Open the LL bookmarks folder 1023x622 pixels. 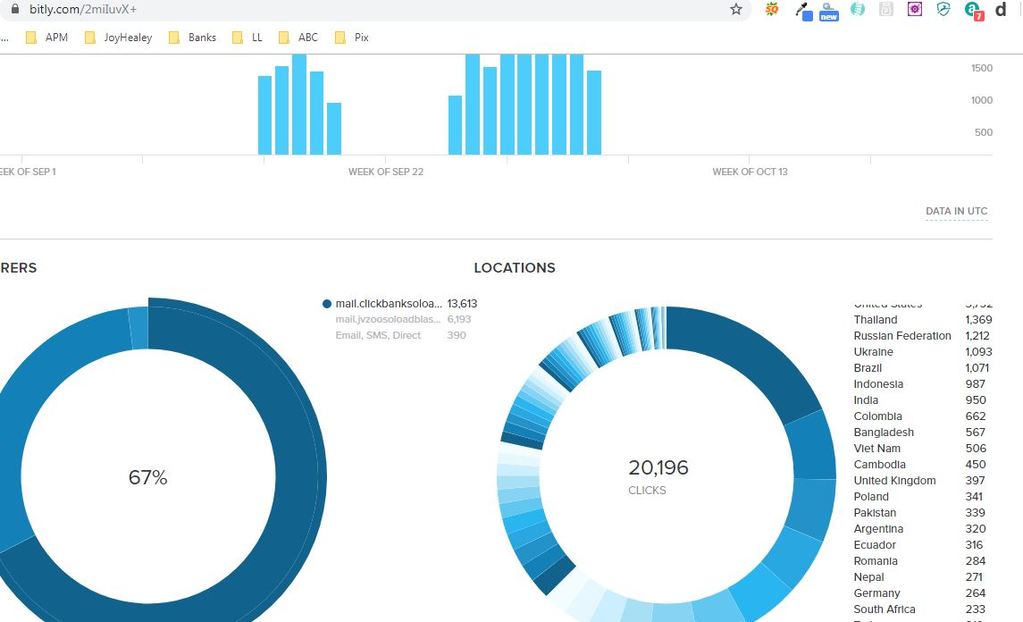pyautogui.click(x=247, y=37)
